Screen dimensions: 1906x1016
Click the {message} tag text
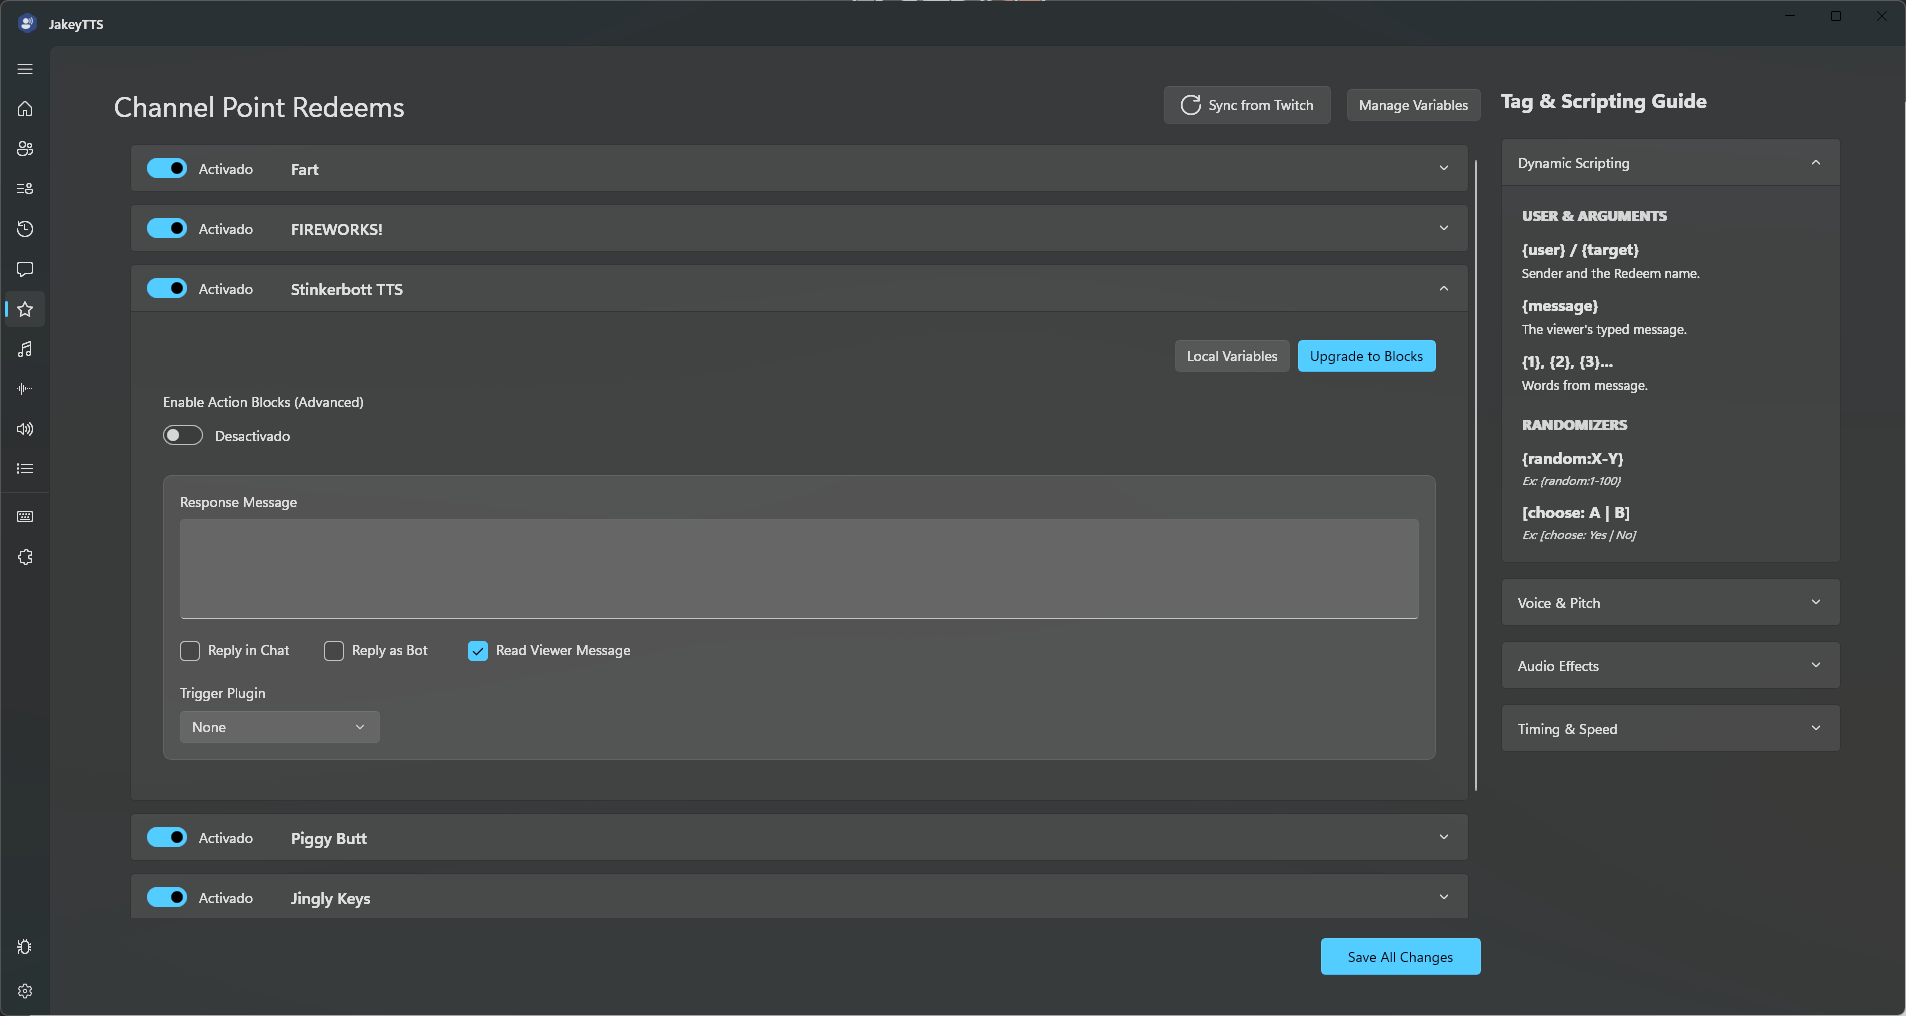pyautogui.click(x=1560, y=306)
